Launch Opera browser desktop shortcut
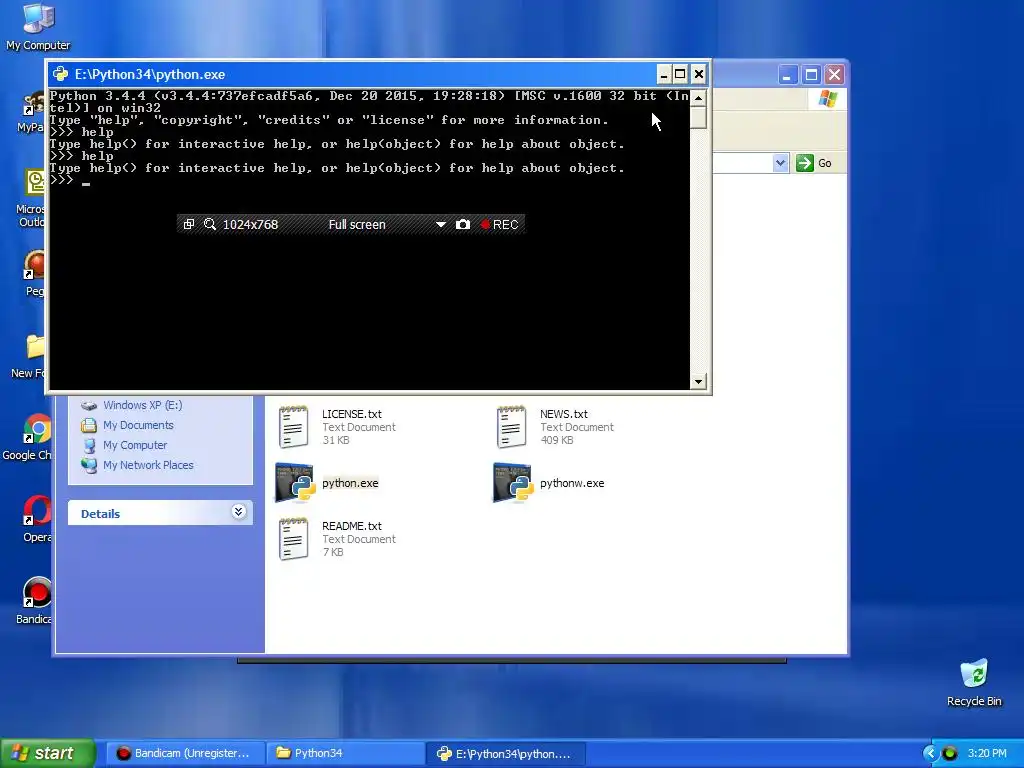1024x768 pixels. click(x=37, y=511)
